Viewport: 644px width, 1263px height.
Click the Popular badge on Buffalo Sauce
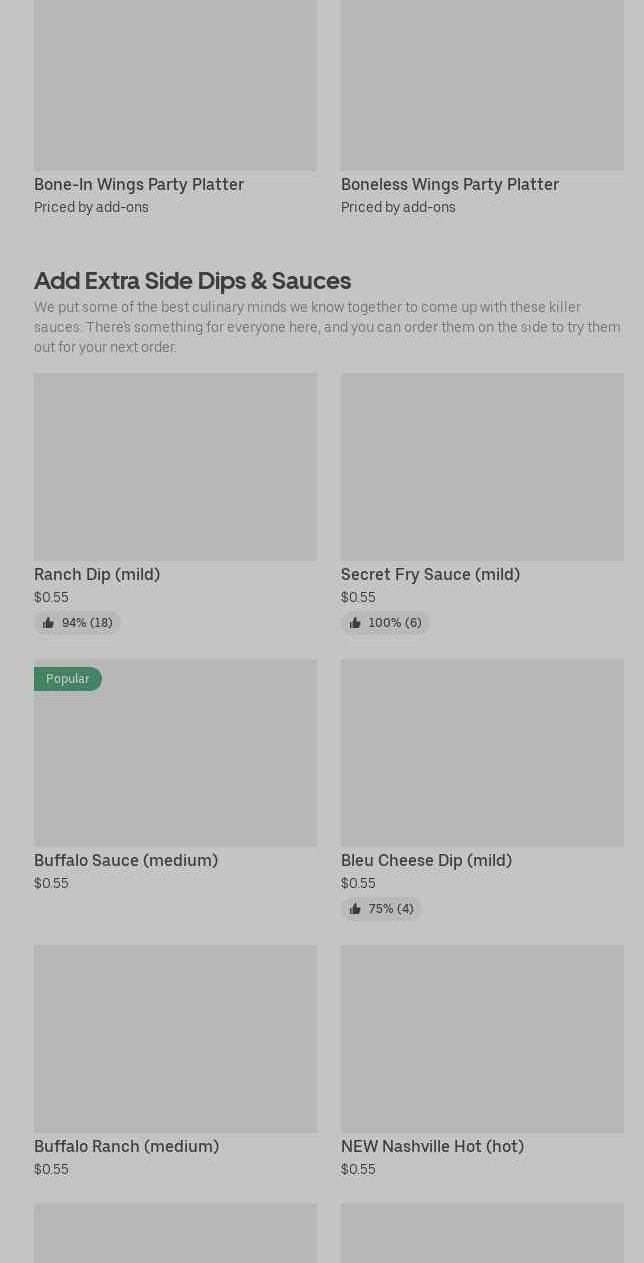pyautogui.click(x=68, y=679)
